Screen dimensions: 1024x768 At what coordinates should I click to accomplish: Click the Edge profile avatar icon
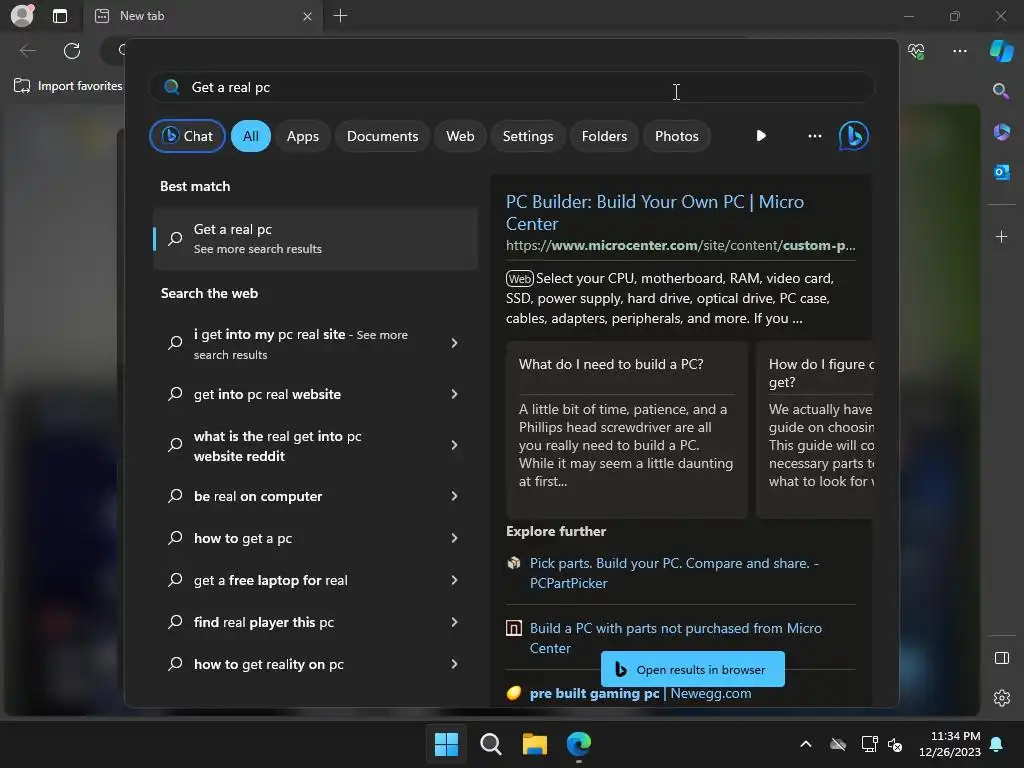(x=22, y=15)
